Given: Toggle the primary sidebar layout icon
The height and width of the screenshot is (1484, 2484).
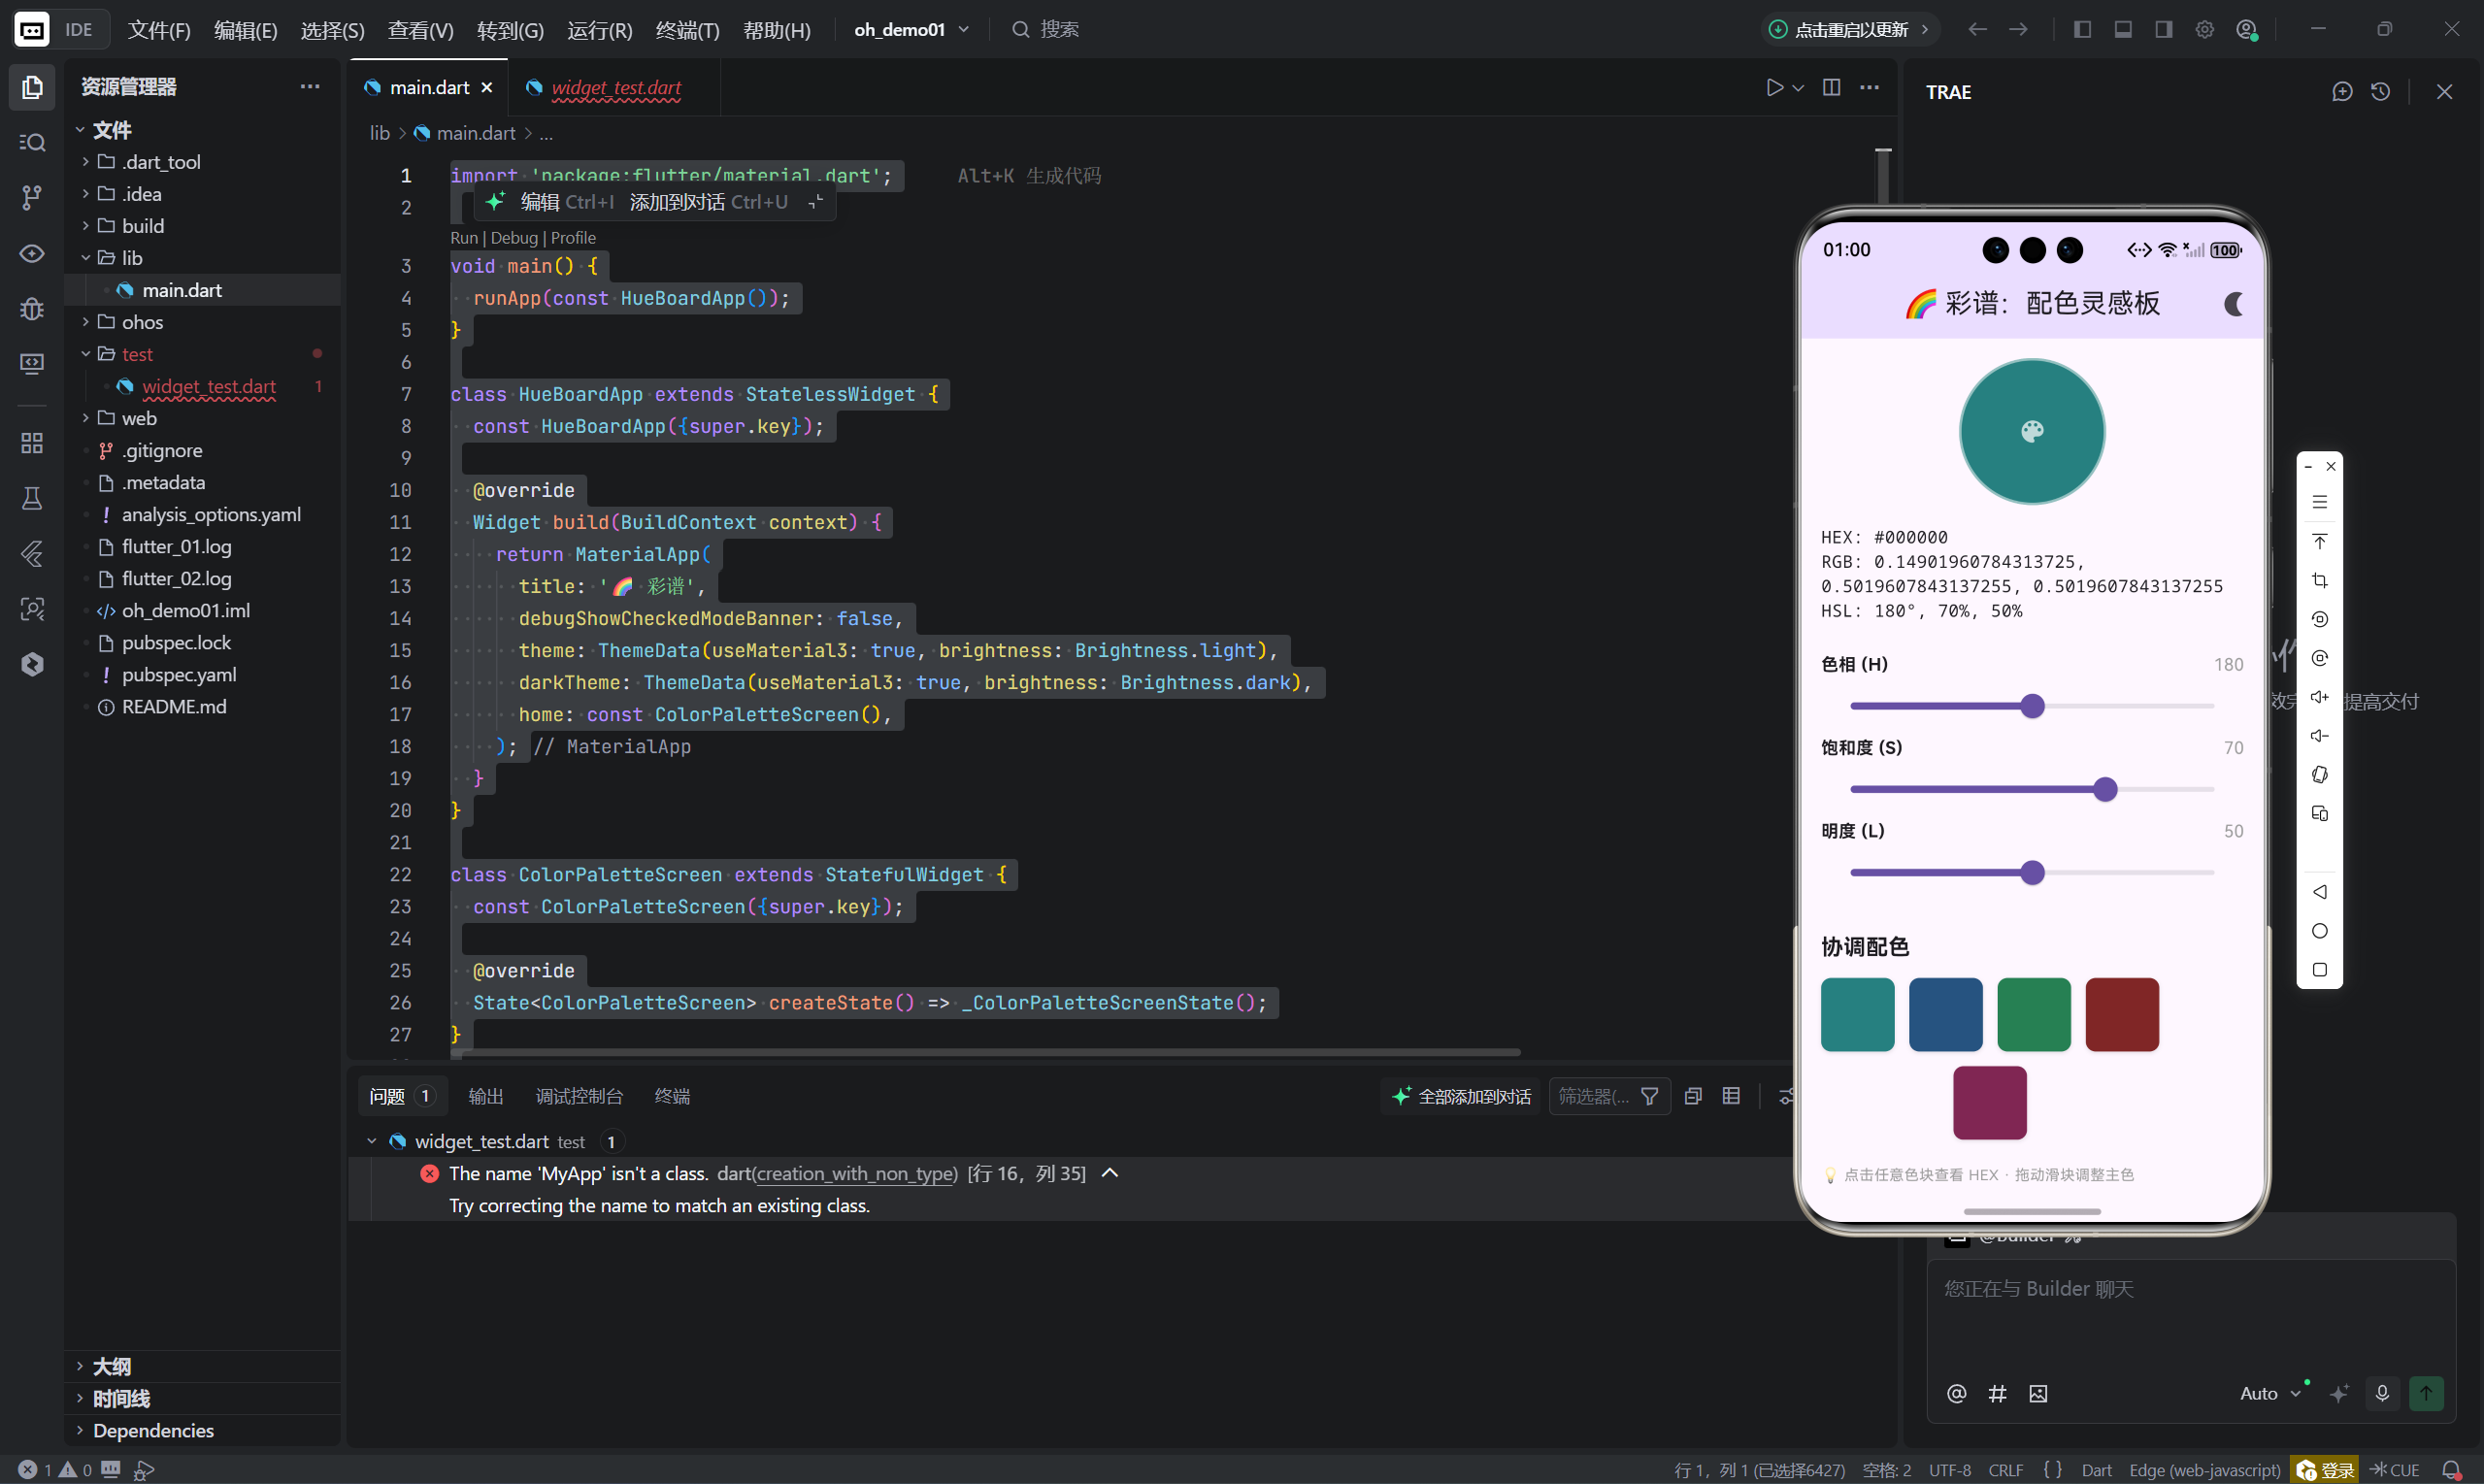Looking at the screenshot, I should tap(2082, 30).
